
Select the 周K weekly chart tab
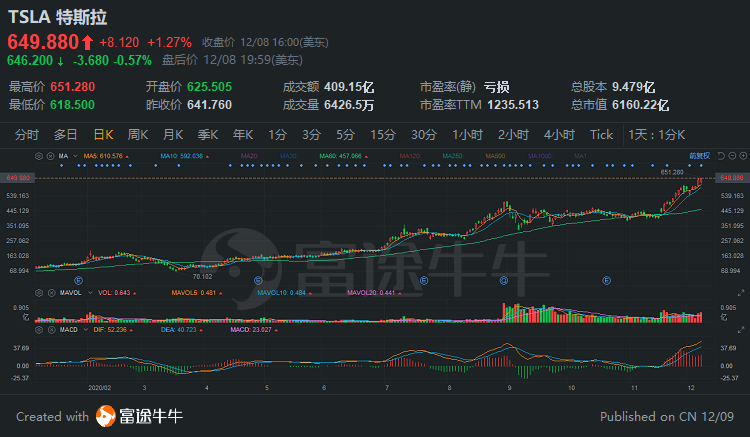tap(138, 135)
